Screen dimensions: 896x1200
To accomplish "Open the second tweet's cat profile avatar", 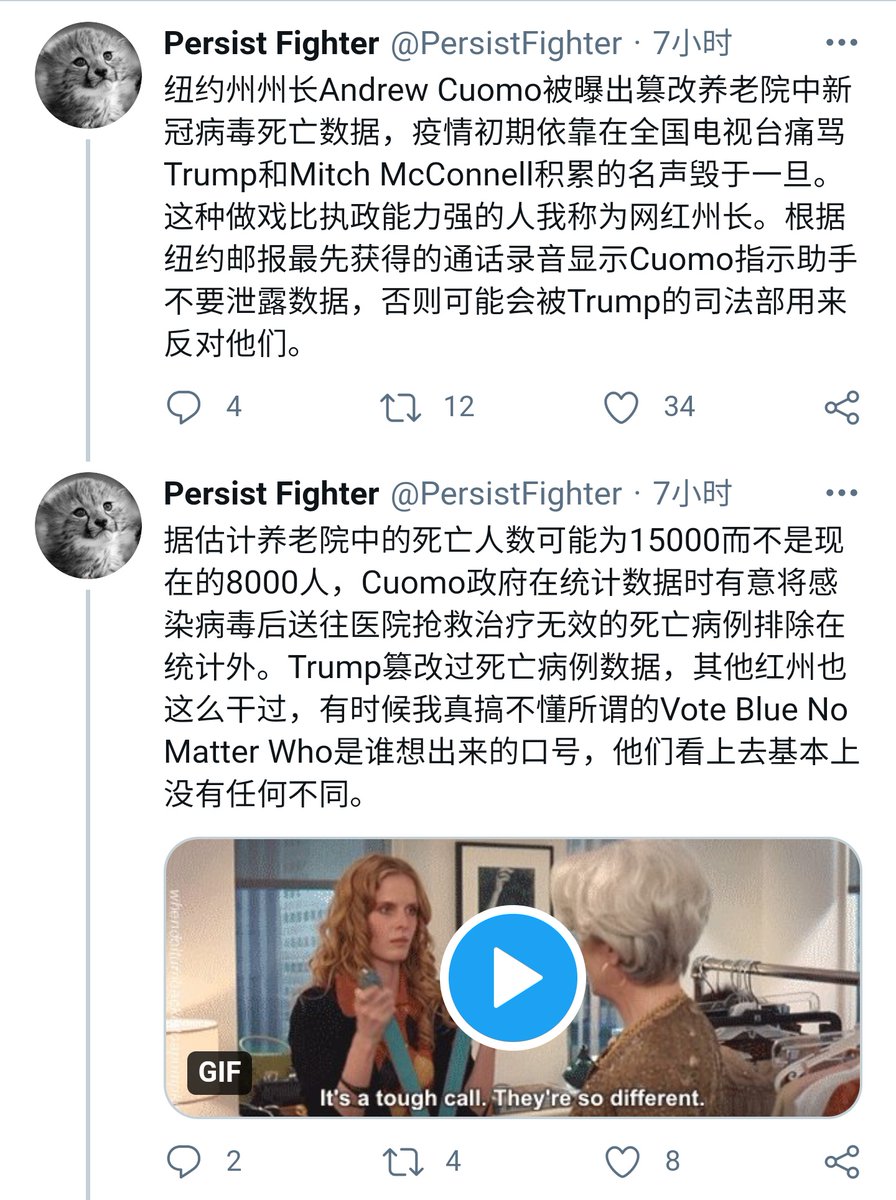I will 88,525.
